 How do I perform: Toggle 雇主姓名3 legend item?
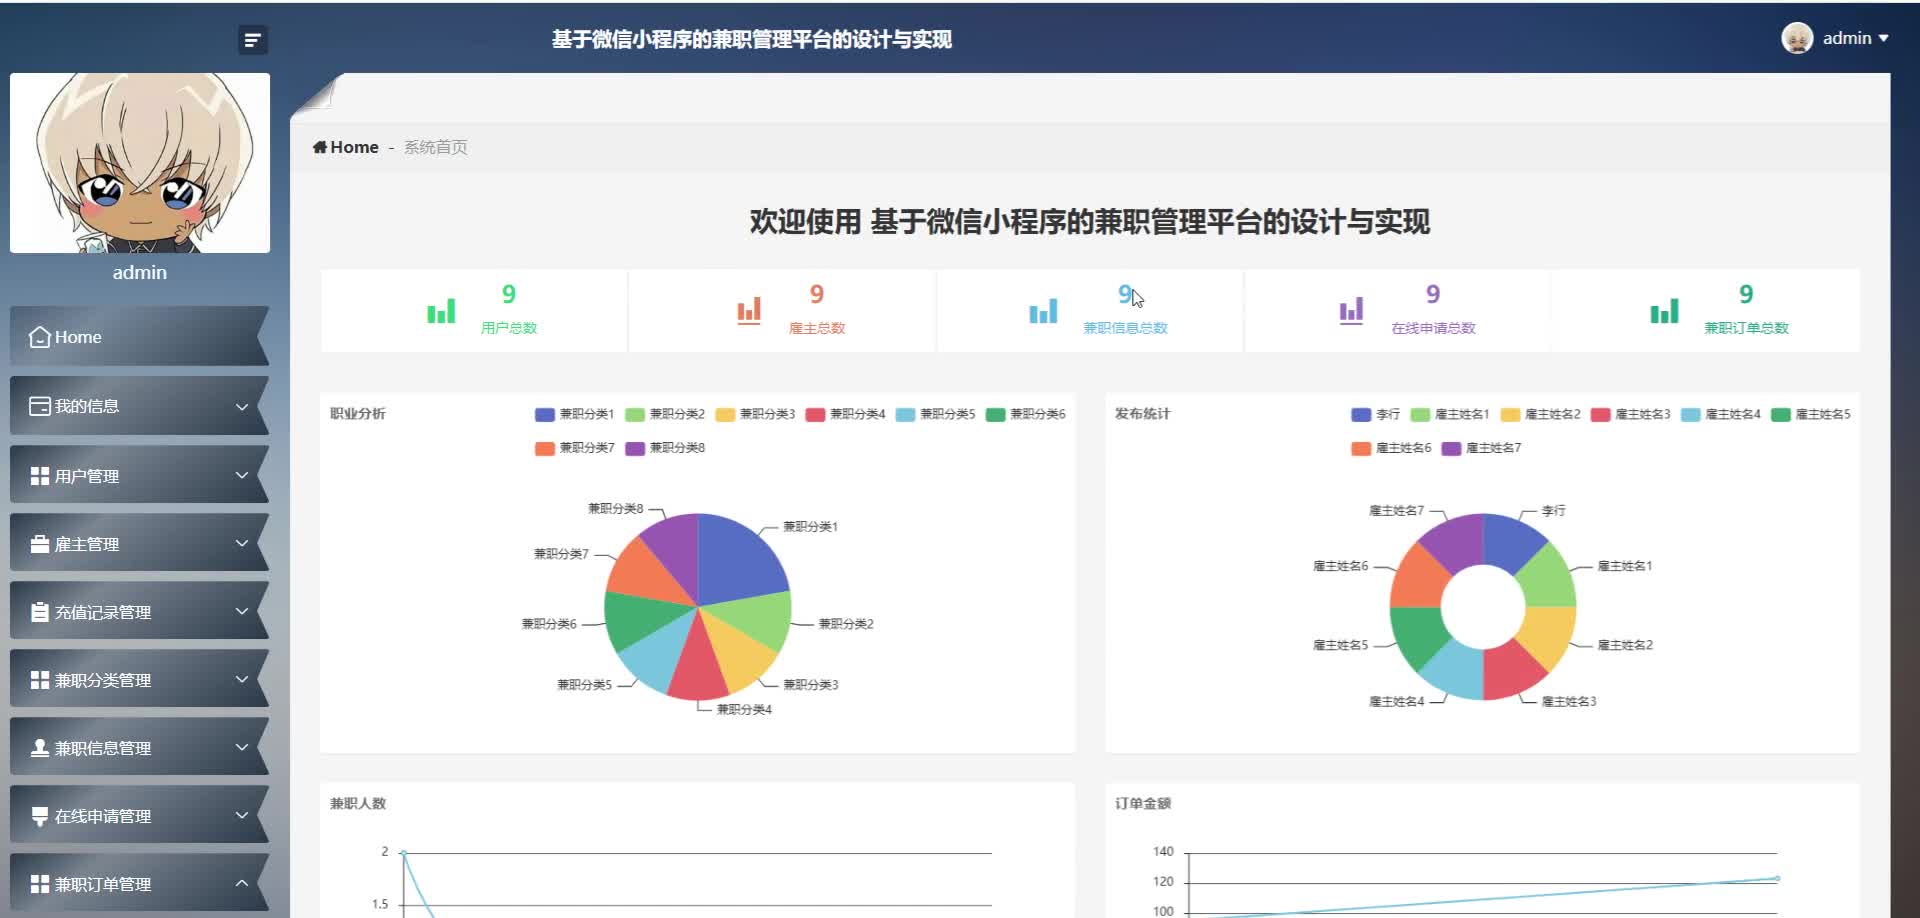coord(1630,414)
